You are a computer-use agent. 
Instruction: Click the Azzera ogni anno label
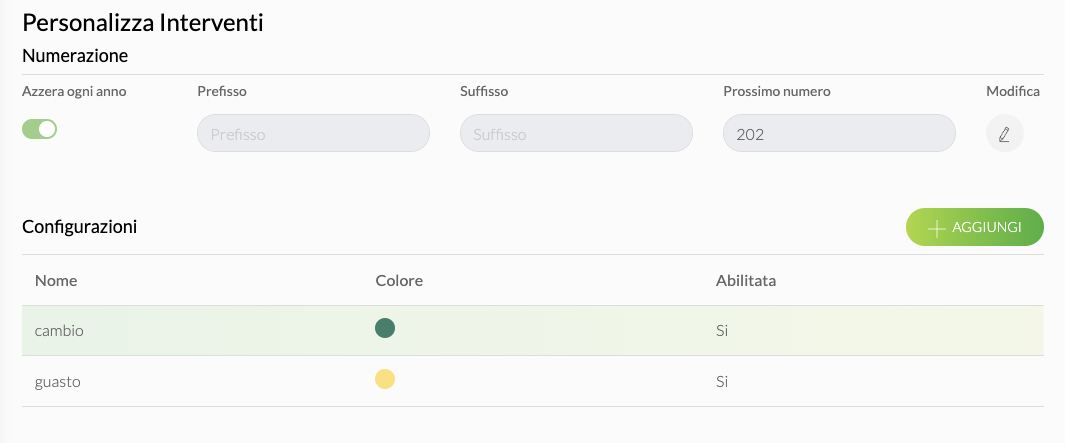pyautogui.click(x=74, y=91)
